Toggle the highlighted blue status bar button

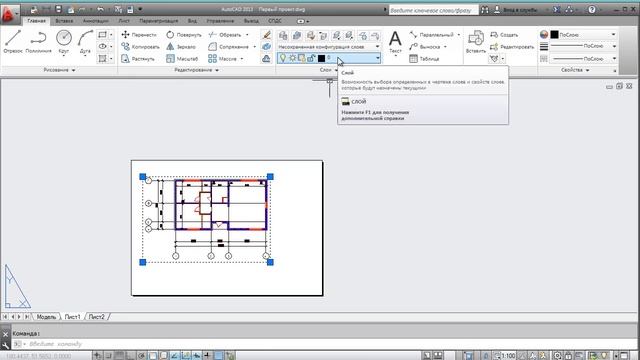[218, 356]
